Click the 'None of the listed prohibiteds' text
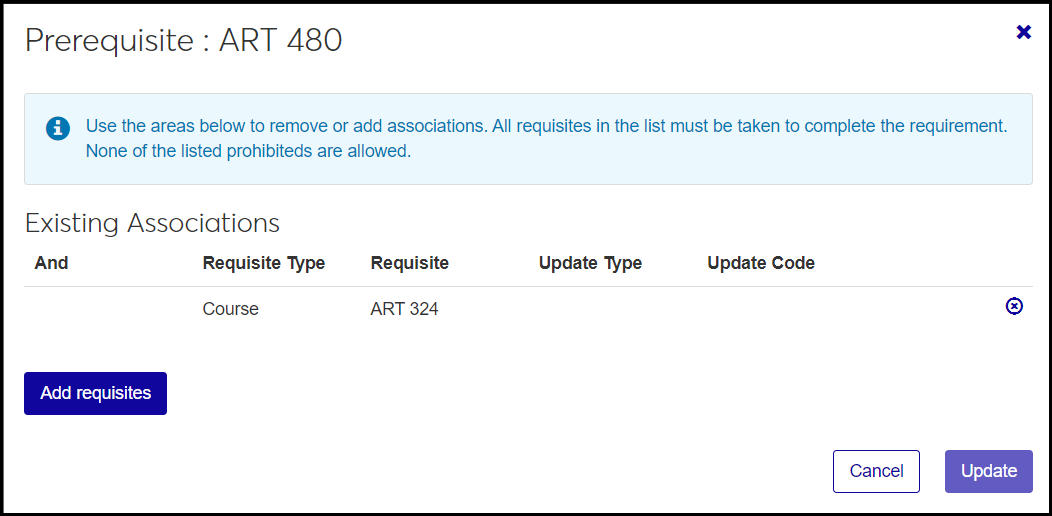 (x=248, y=152)
